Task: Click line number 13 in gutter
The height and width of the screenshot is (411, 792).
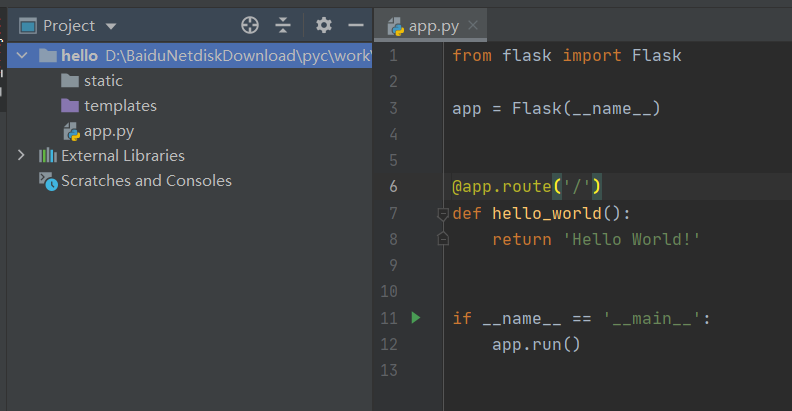Action: tap(389, 370)
